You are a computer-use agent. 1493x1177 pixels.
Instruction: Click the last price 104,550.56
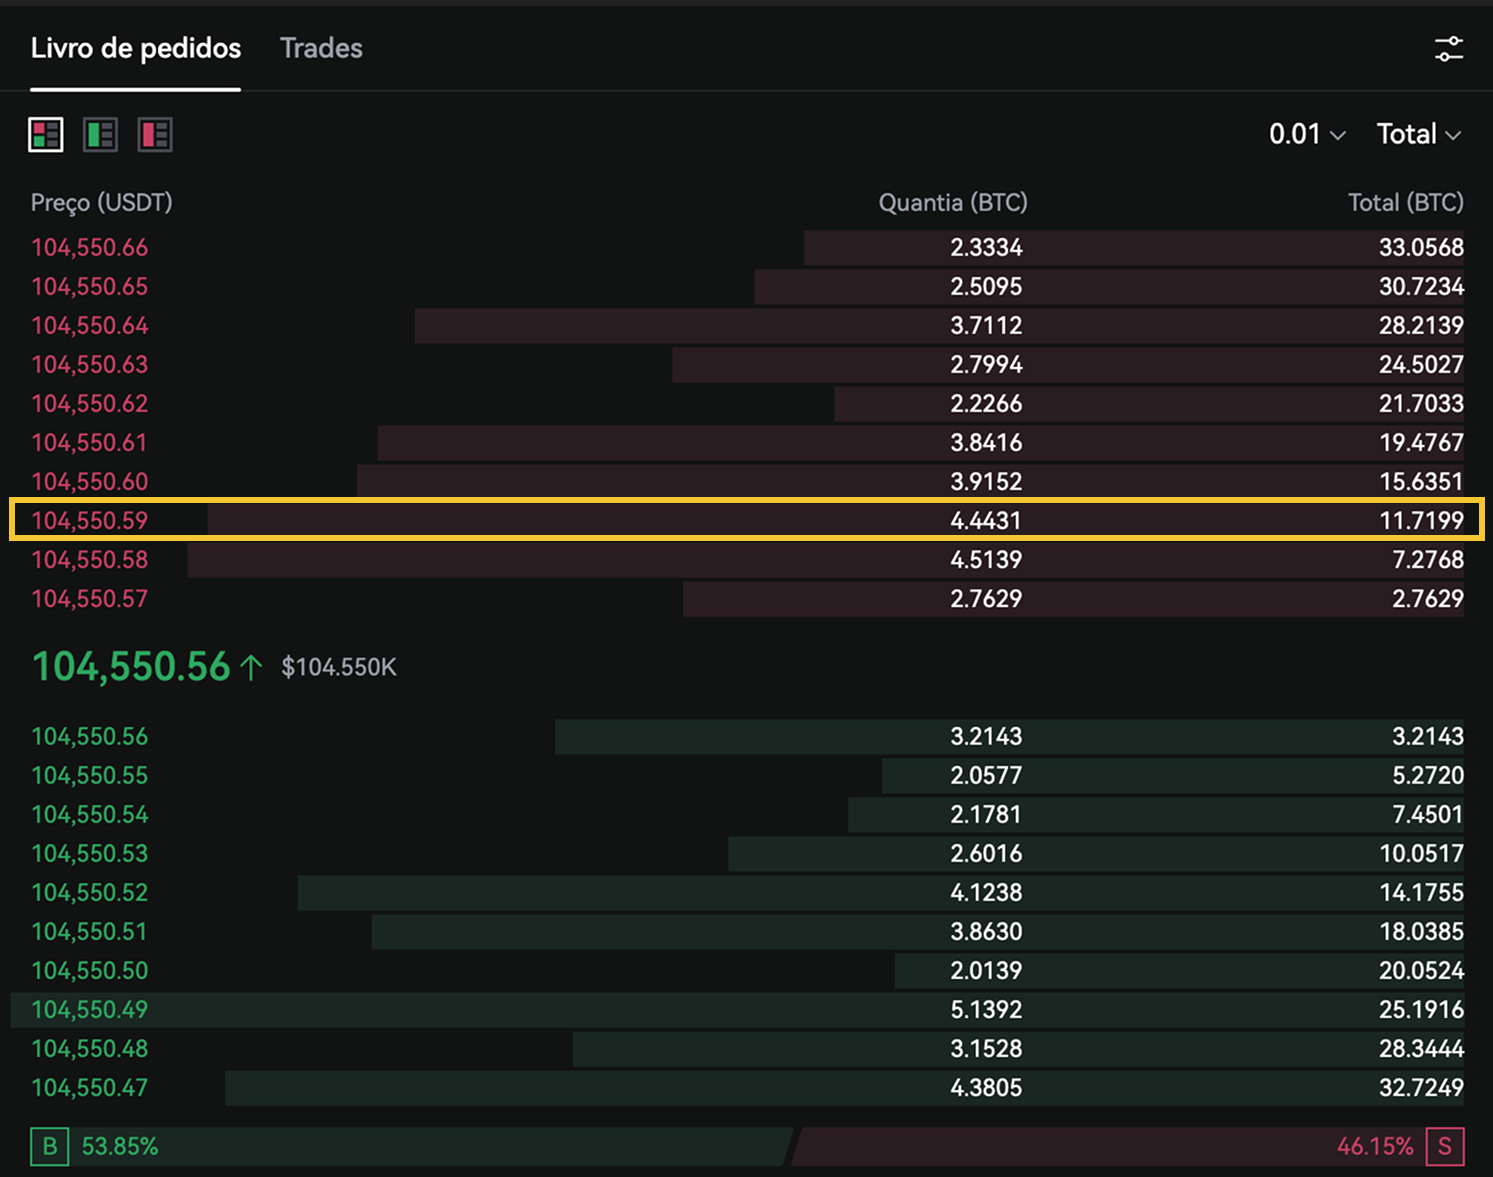tap(131, 667)
